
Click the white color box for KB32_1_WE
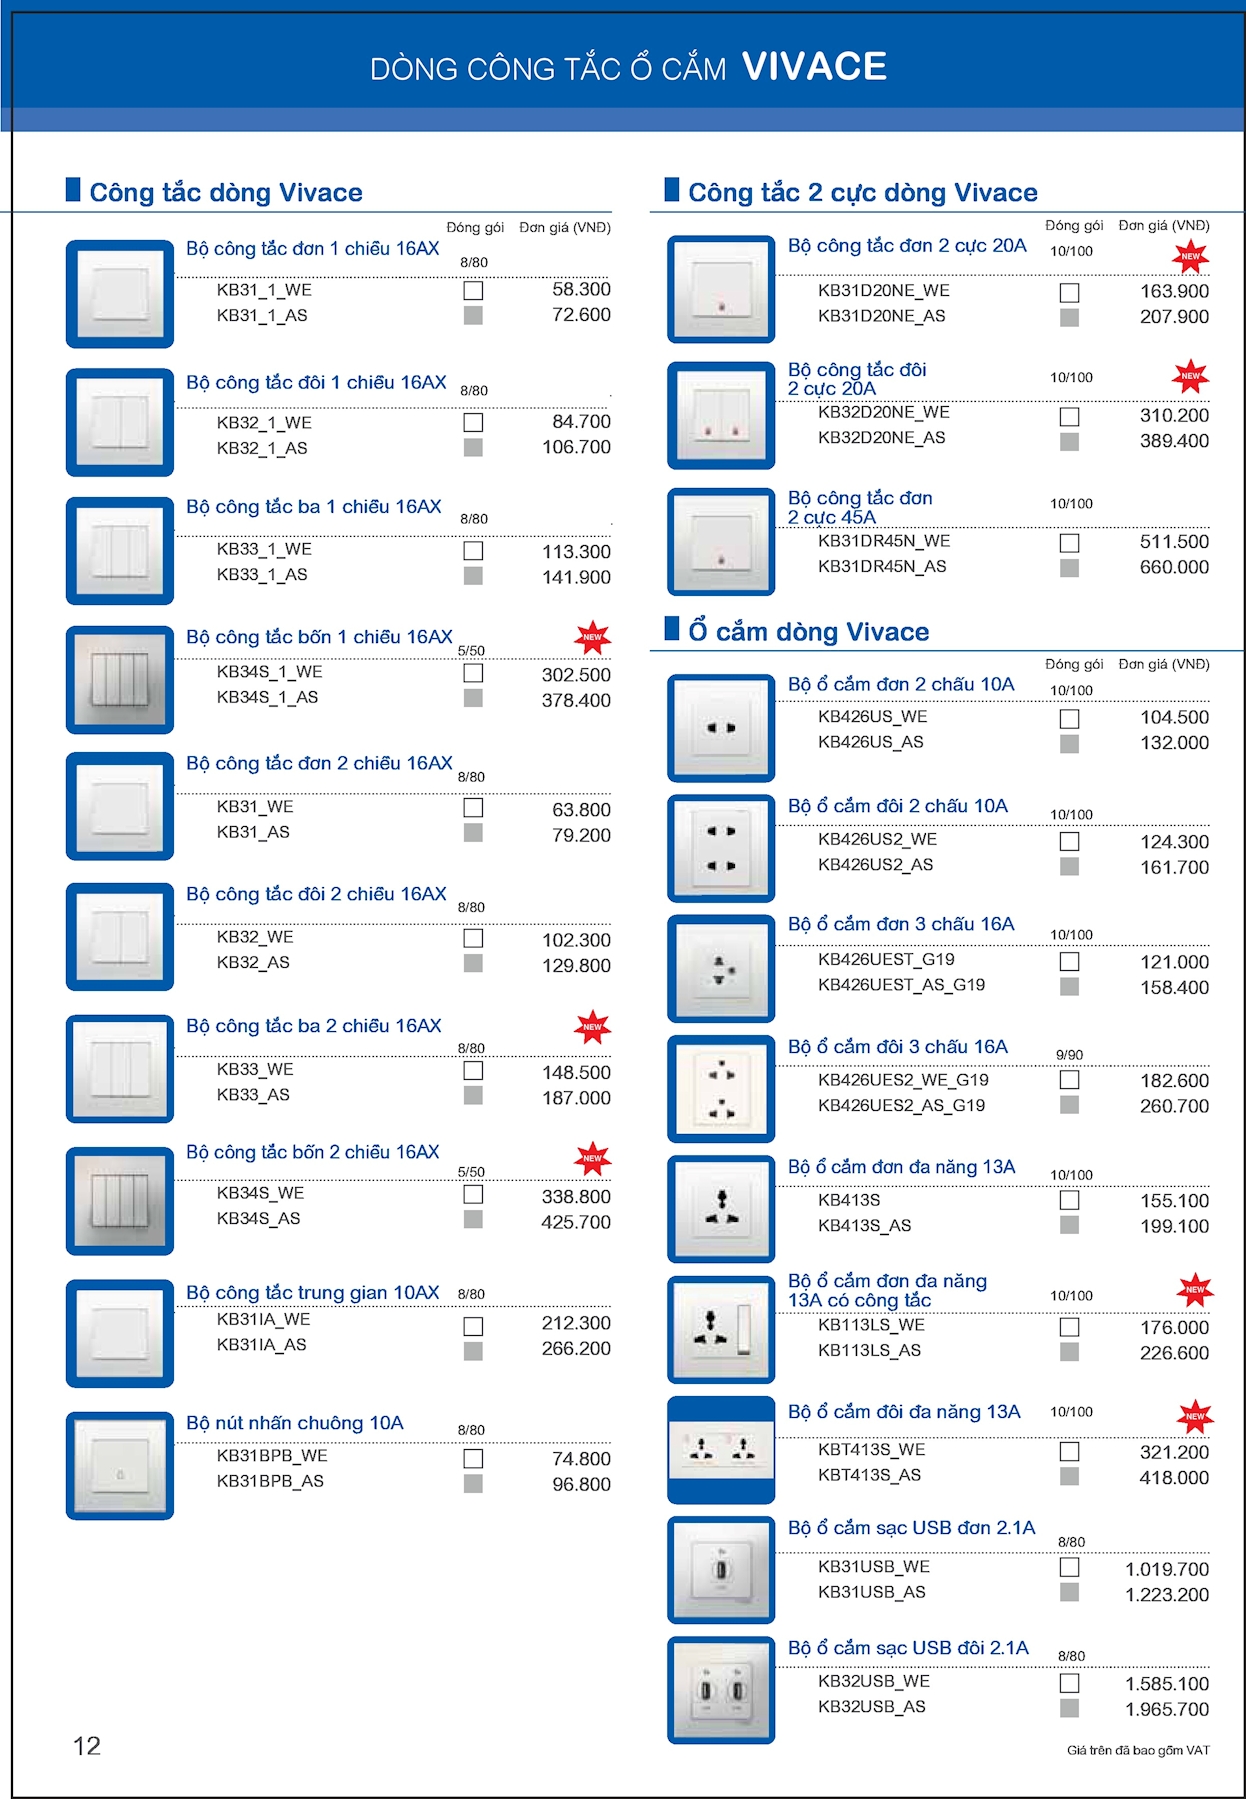tap(473, 422)
